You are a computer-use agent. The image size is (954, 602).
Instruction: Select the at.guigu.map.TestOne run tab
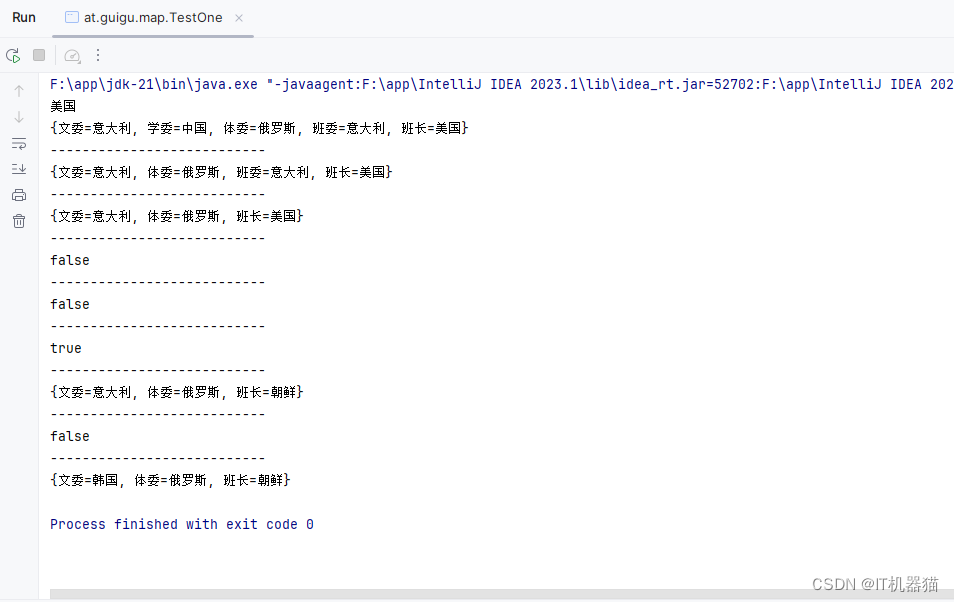coord(153,18)
